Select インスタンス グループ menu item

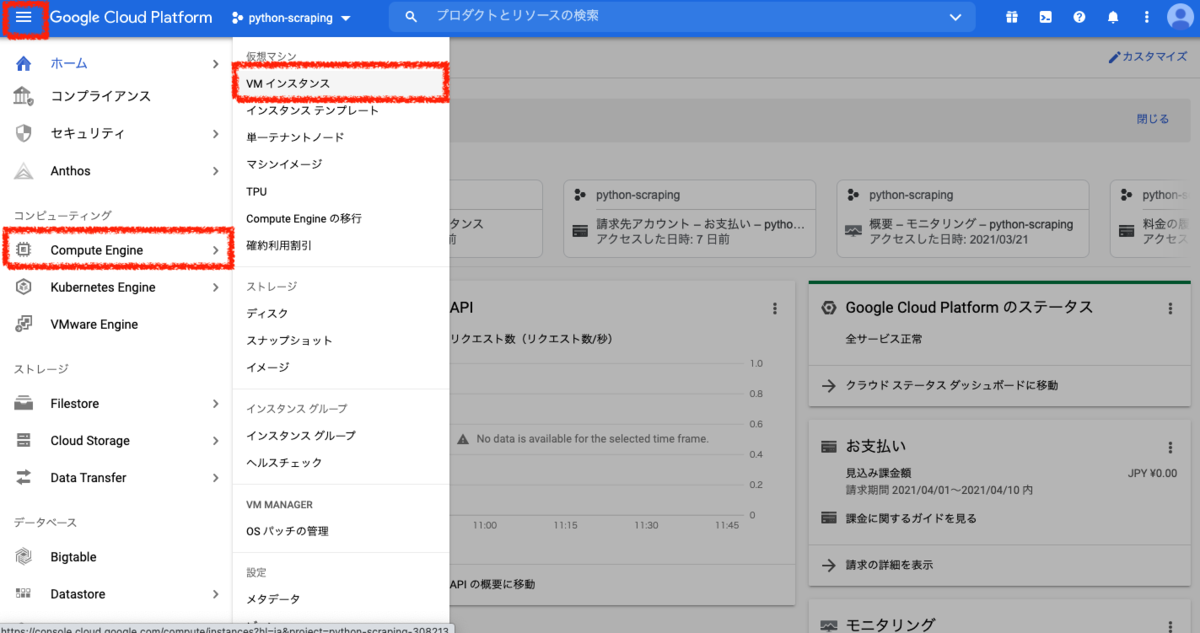pos(341,436)
